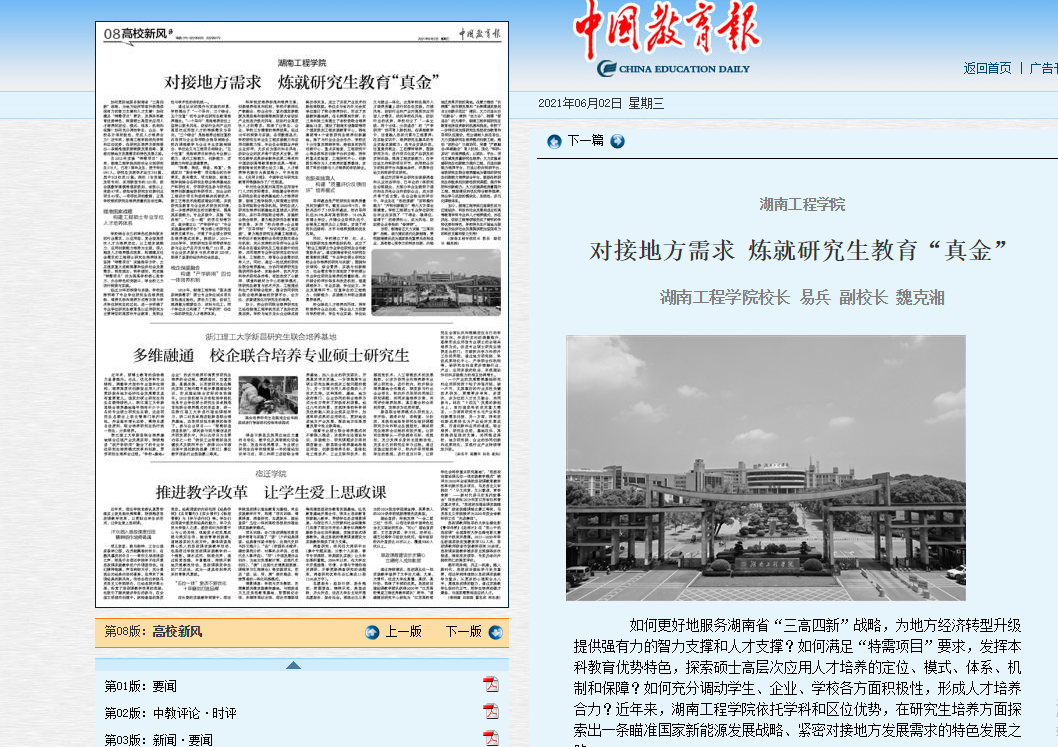
Task: Collapse the page list with the triangle arrow
Action: (292, 665)
